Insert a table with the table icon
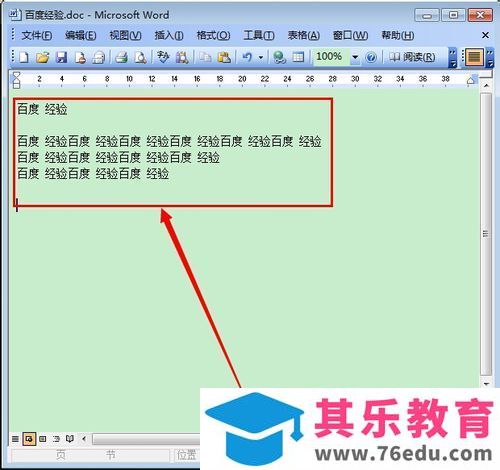 click(x=298, y=57)
